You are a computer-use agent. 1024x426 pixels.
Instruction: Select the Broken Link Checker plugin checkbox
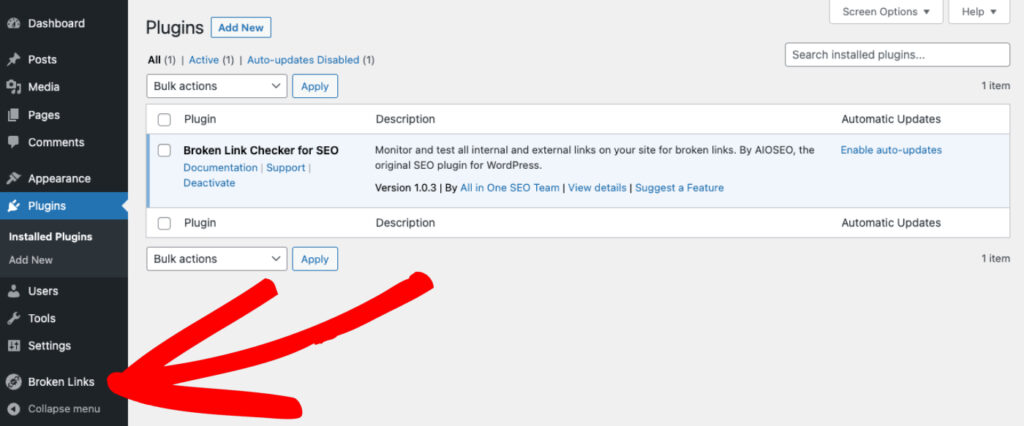pos(165,151)
